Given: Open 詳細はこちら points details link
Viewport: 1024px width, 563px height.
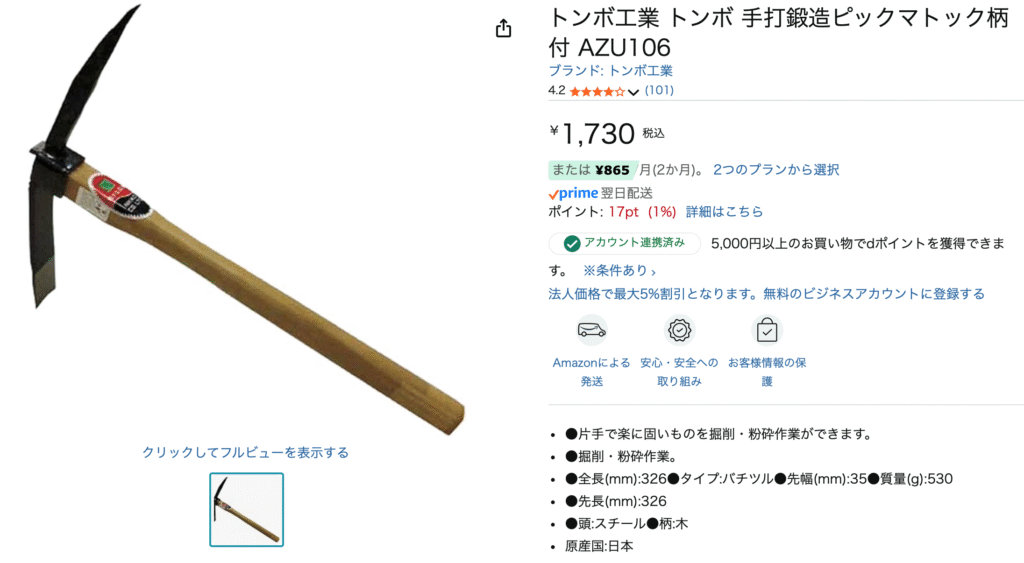Looking at the screenshot, I should pos(724,212).
